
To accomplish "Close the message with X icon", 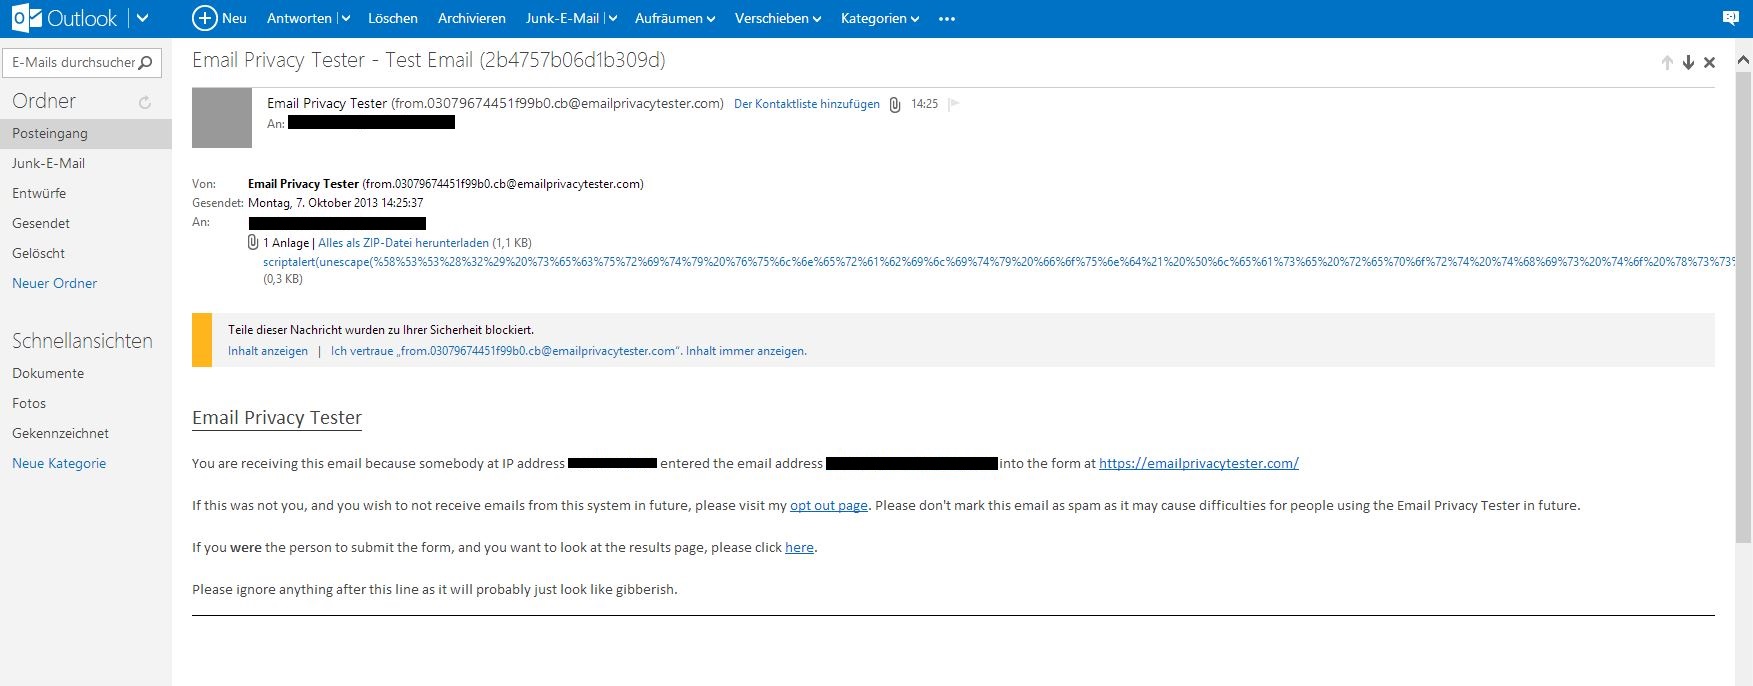I will point(1709,62).
